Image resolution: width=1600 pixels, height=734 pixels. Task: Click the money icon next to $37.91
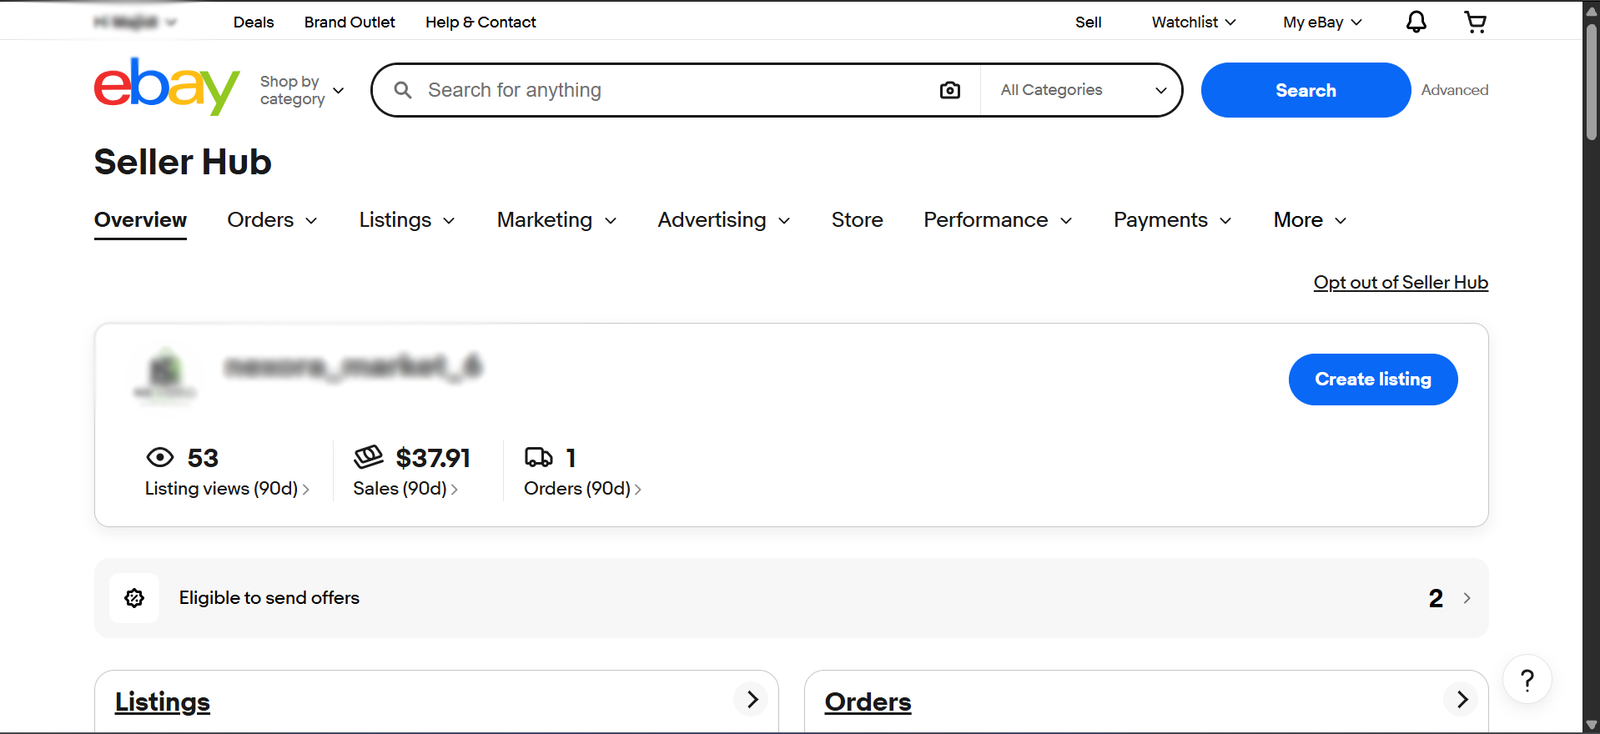pos(368,457)
